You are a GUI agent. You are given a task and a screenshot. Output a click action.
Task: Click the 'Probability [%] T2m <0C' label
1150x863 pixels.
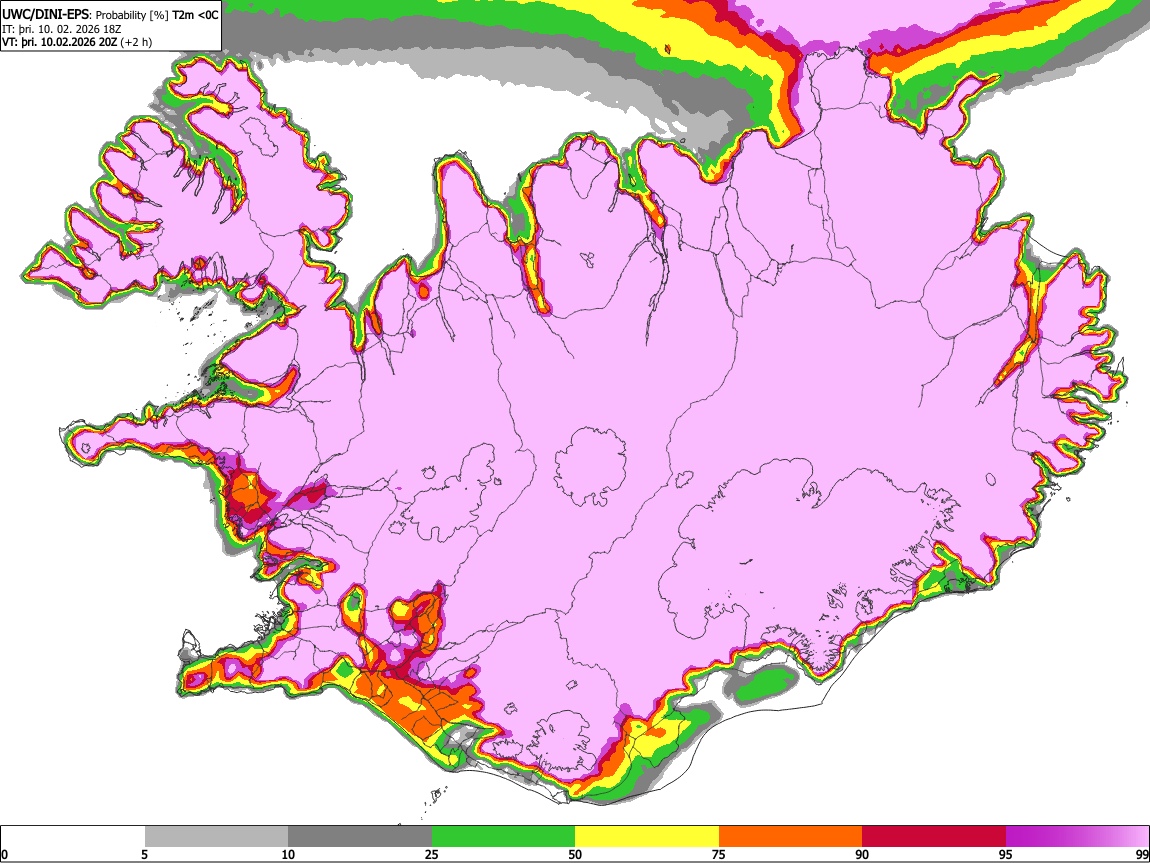[x=158, y=15]
